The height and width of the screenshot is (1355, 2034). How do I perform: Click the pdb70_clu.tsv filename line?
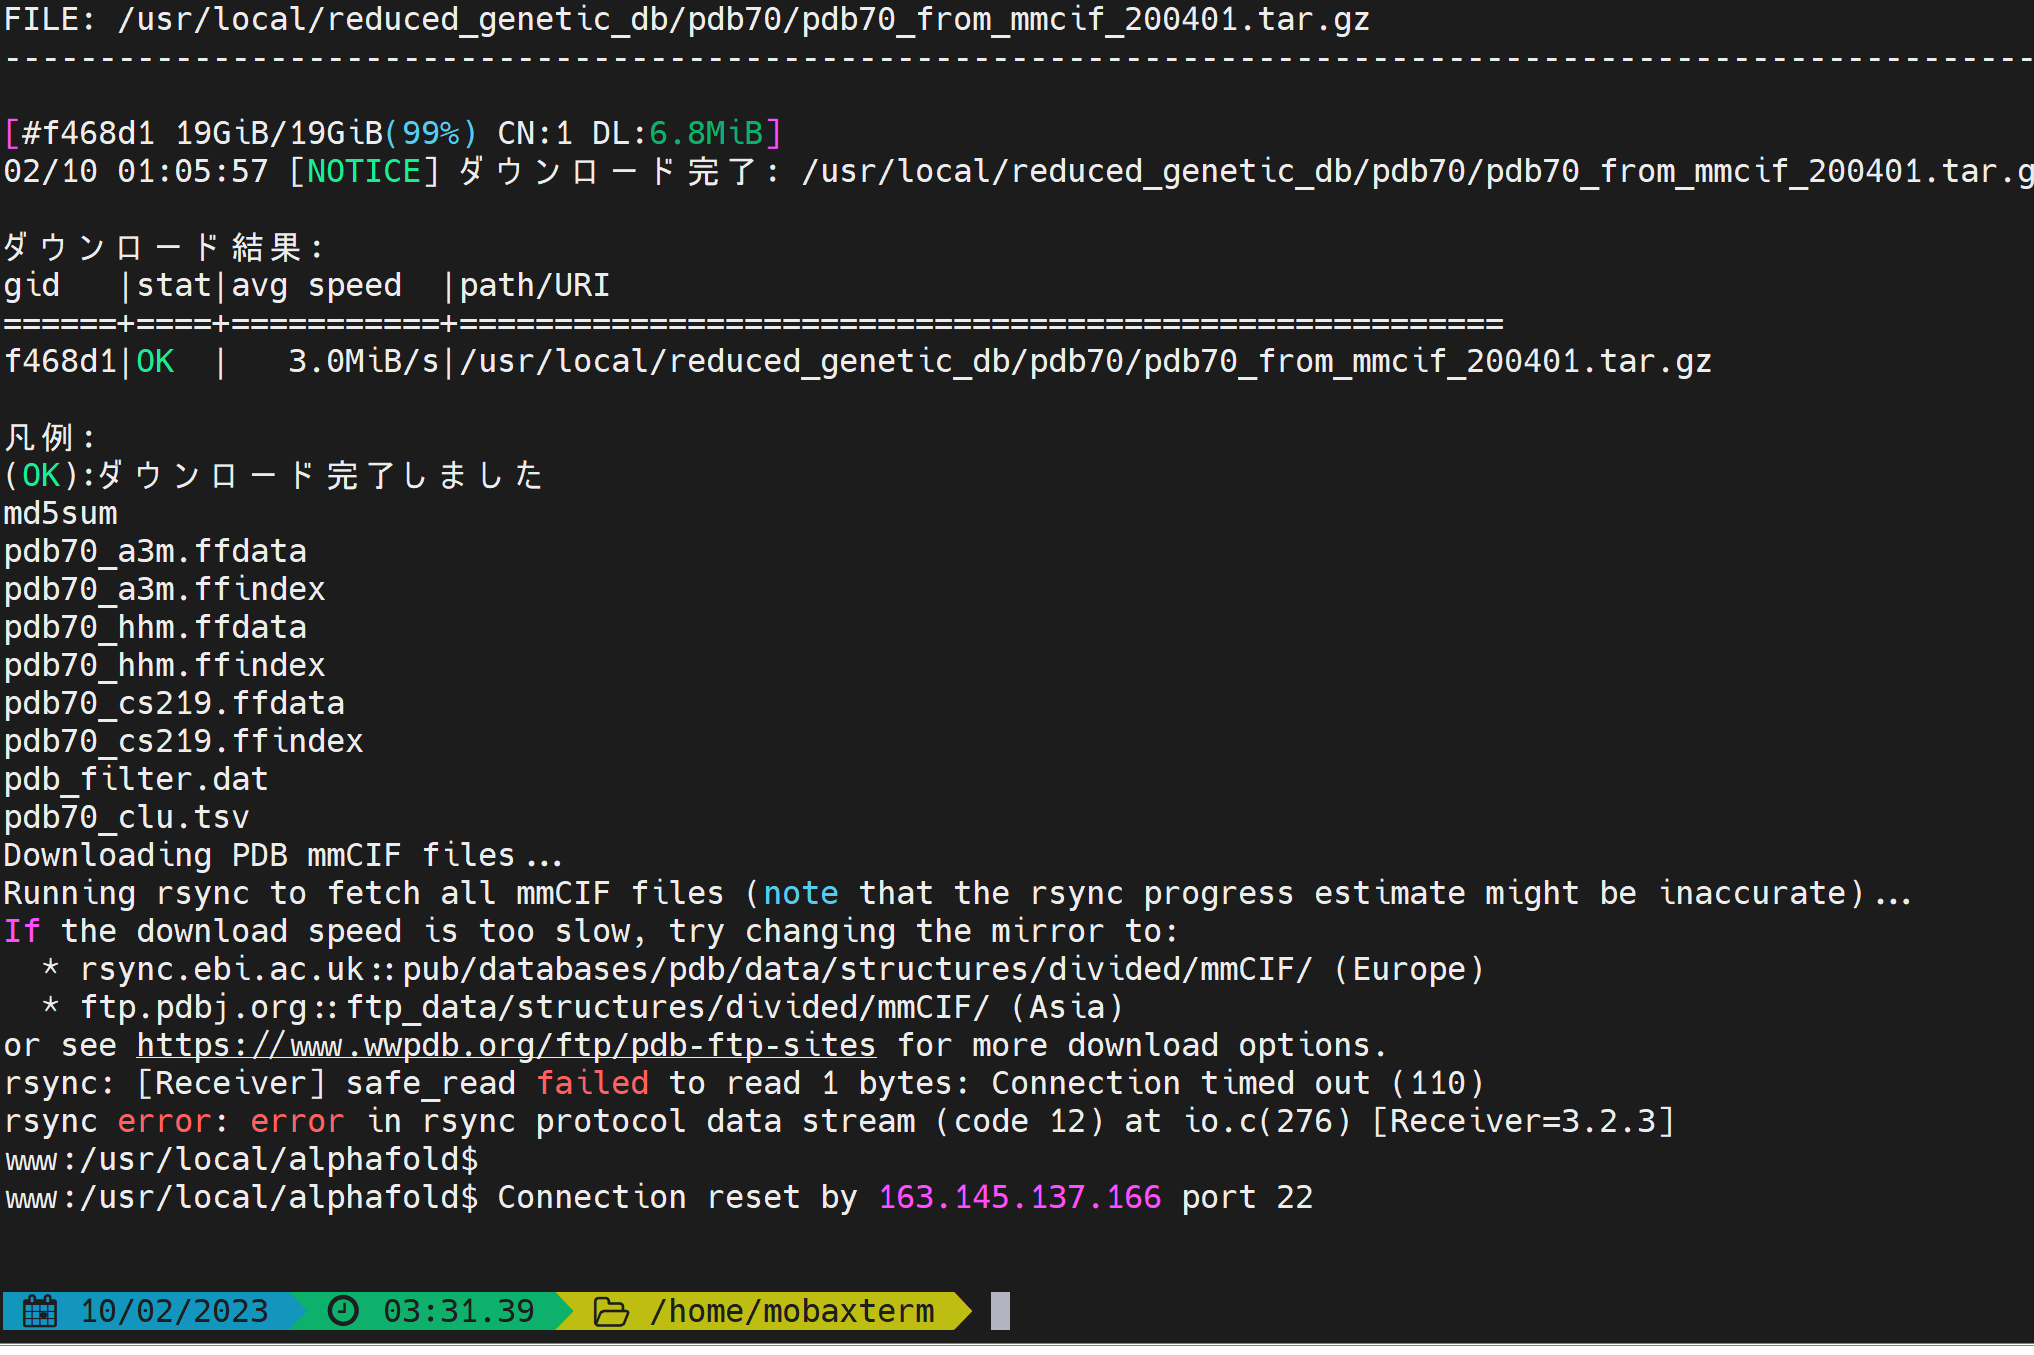[x=126, y=817]
